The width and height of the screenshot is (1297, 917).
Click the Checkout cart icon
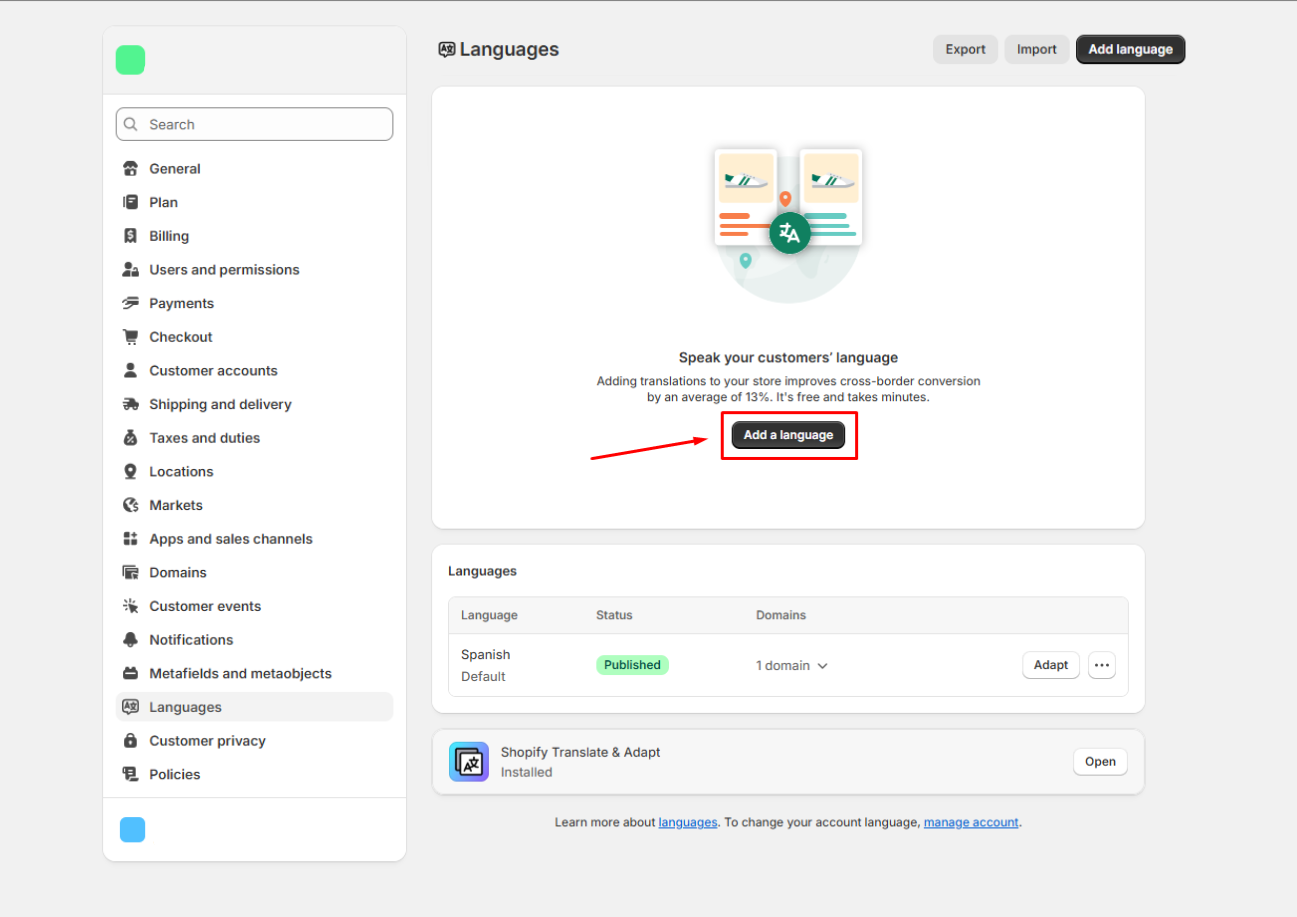click(x=130, y=337)
